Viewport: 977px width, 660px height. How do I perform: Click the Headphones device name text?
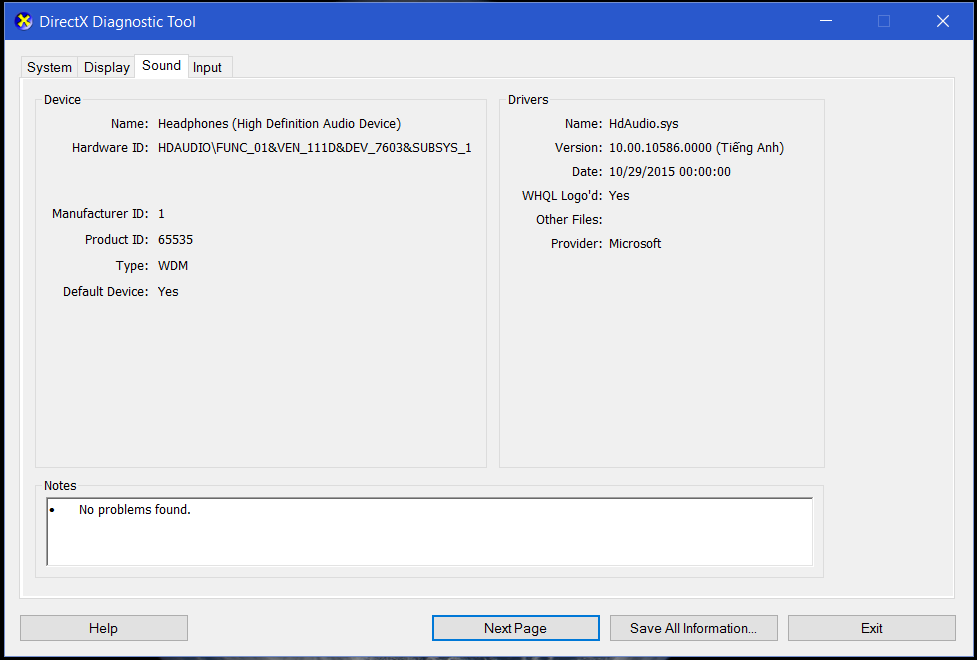(x=279, y=124)
